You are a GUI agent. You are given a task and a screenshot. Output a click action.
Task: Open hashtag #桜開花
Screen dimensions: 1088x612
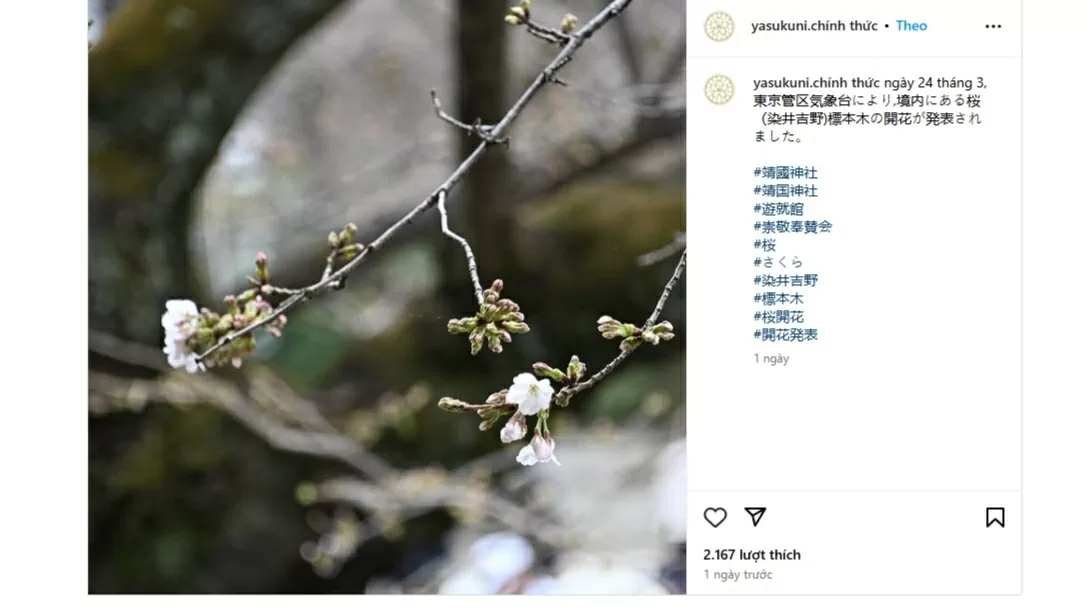tap(779, 317)
